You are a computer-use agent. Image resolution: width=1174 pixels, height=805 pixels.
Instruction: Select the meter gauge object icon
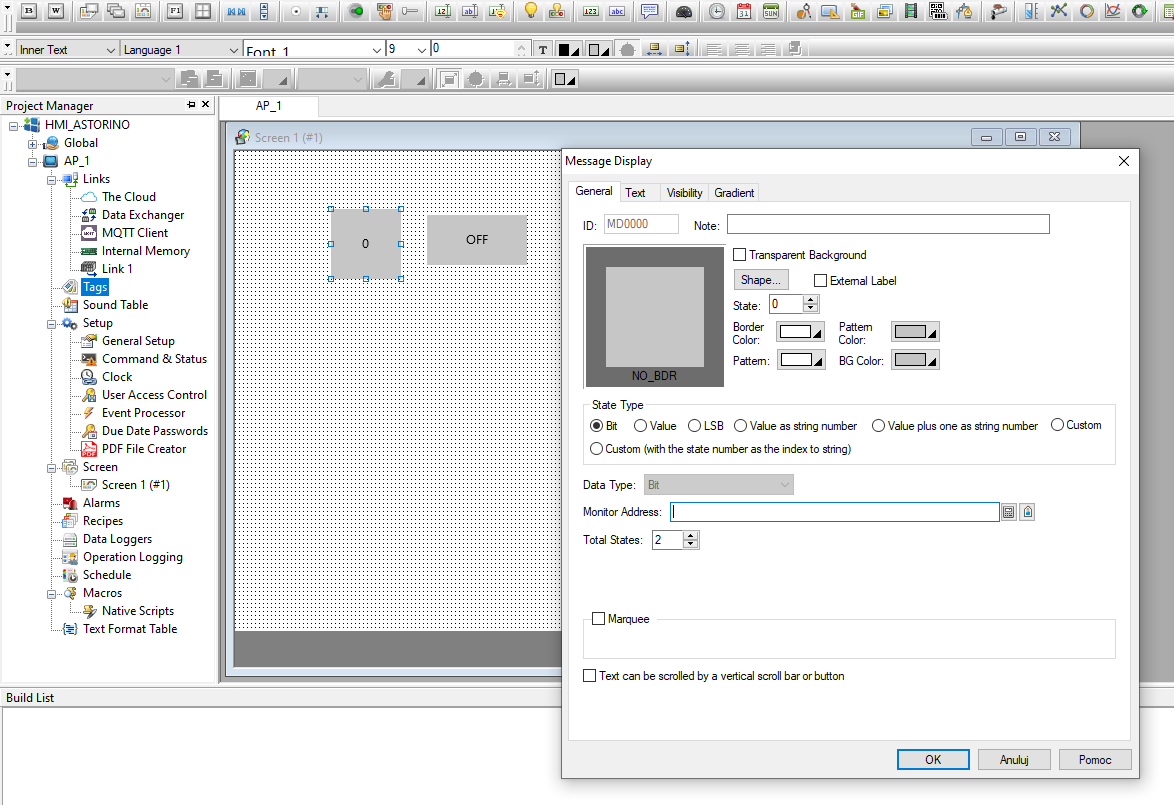pos(684,11)
